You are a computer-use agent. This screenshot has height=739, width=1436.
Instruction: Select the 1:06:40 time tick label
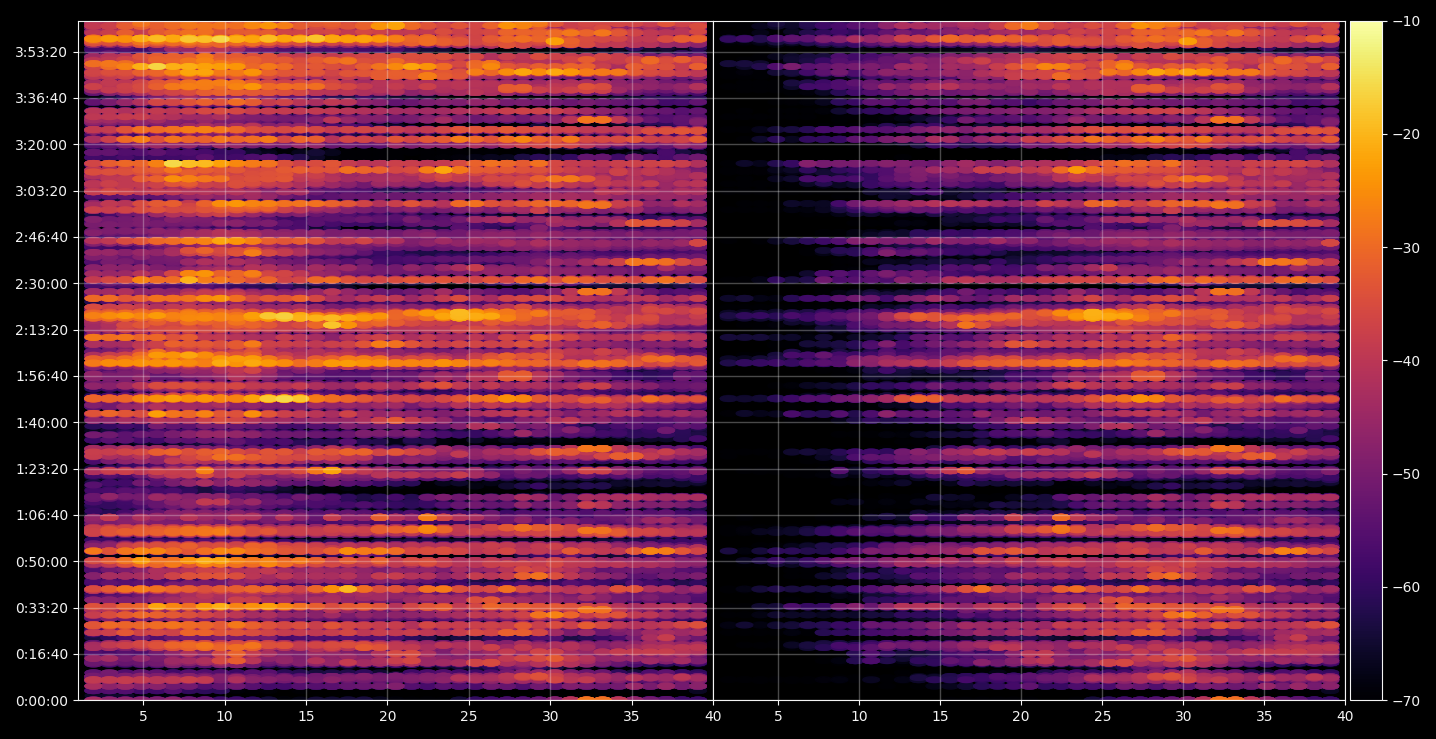click(x=41, y=515)
